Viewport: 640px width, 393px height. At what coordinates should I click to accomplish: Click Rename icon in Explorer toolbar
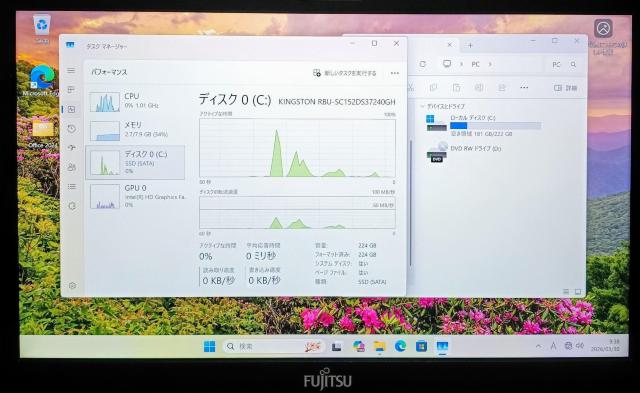point(479,87)
